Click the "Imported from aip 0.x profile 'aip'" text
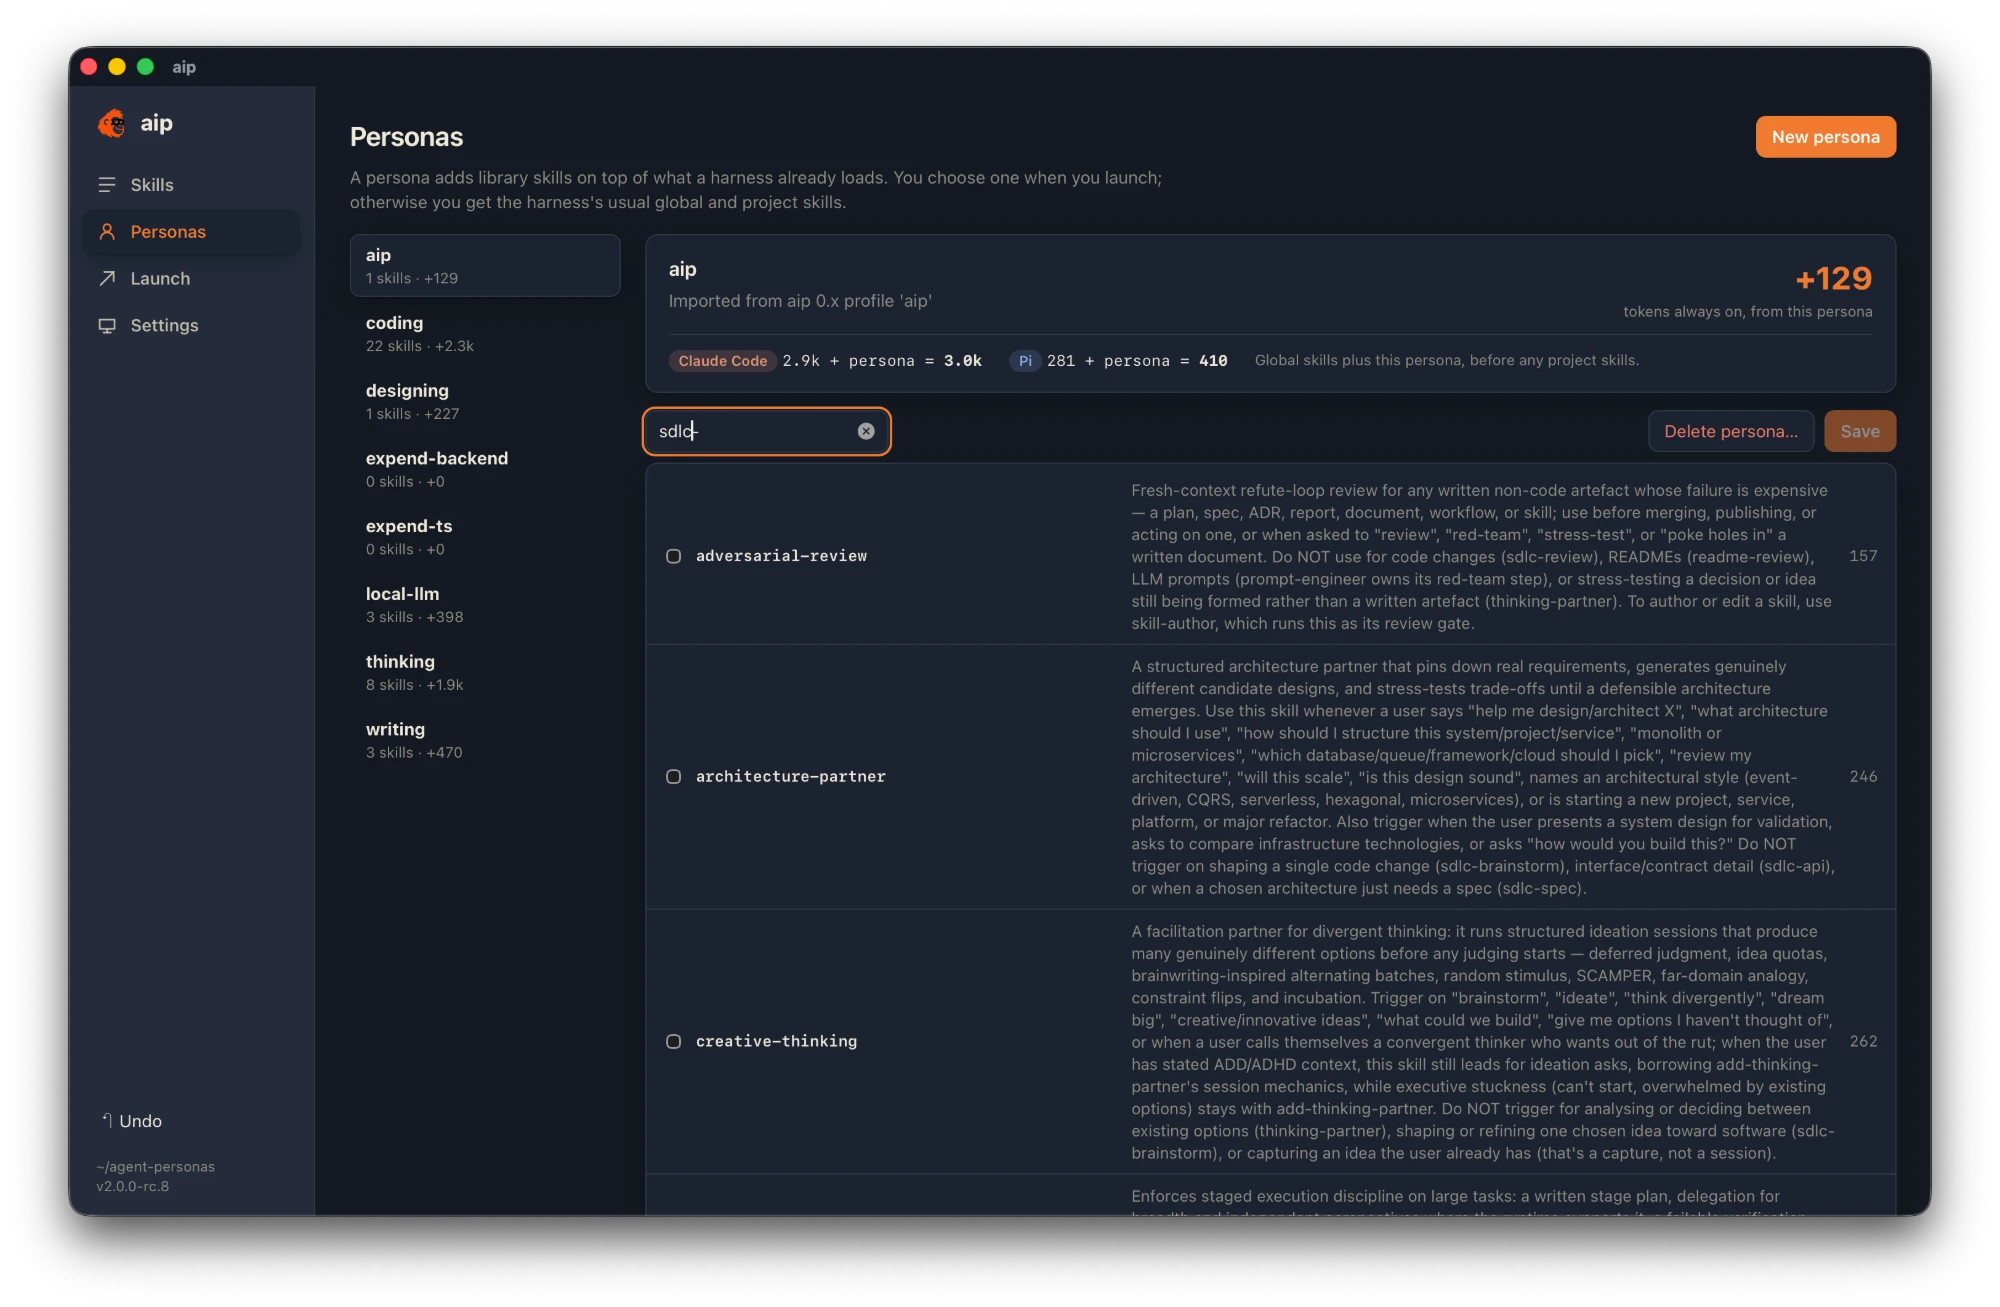The width and height of the screenshot is (2000, 1307). (x=800, y=301)
